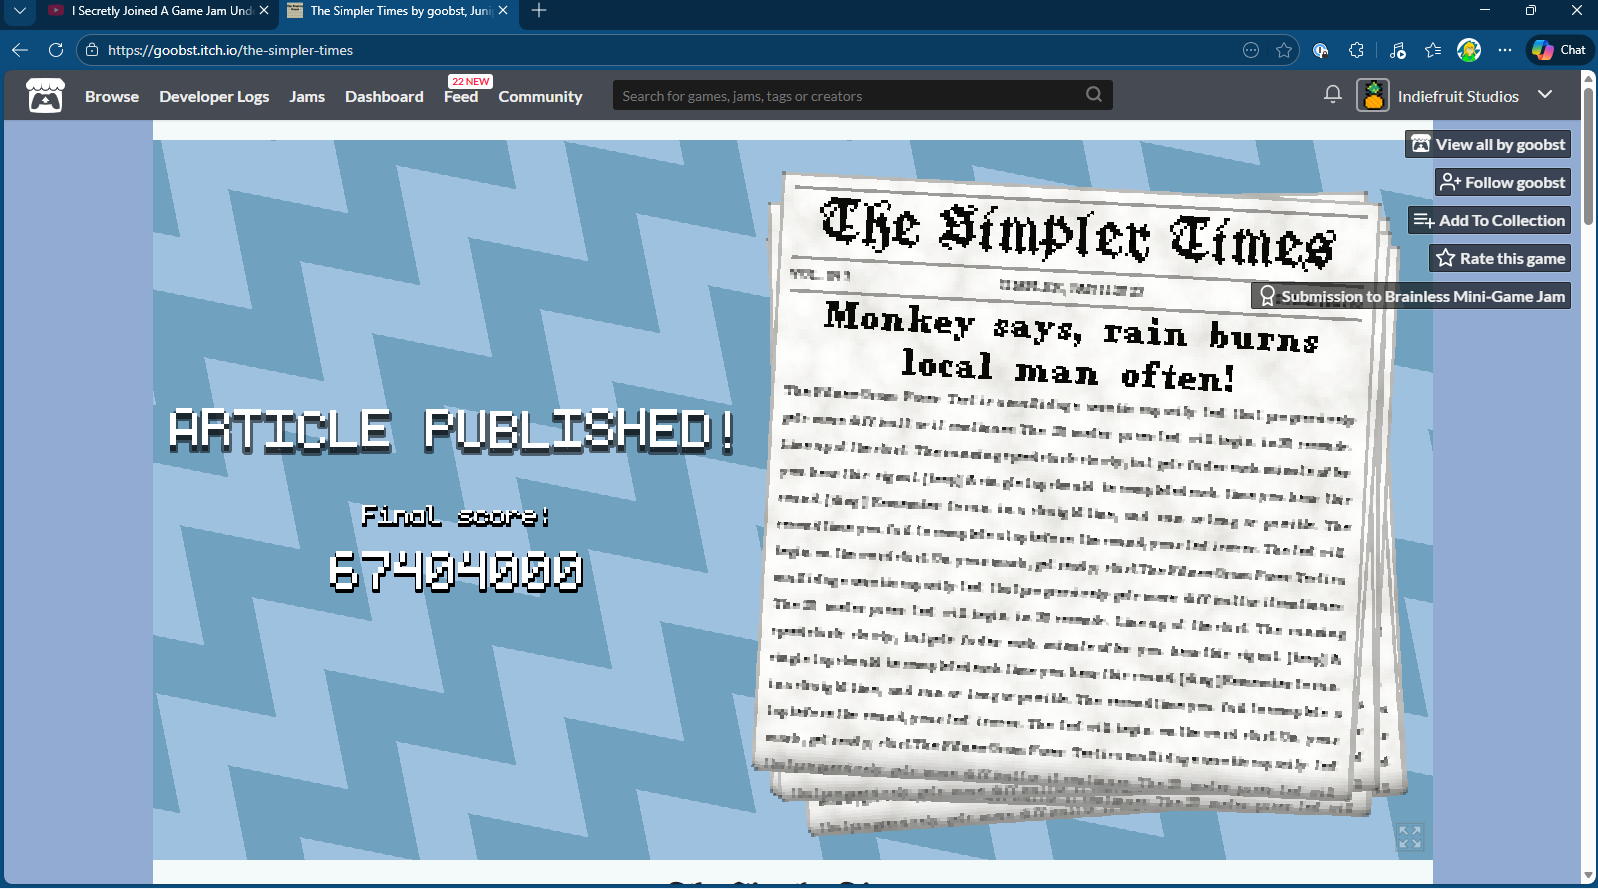Open the Jams page
Screen dimensions: 1598x889
(307, 96)
